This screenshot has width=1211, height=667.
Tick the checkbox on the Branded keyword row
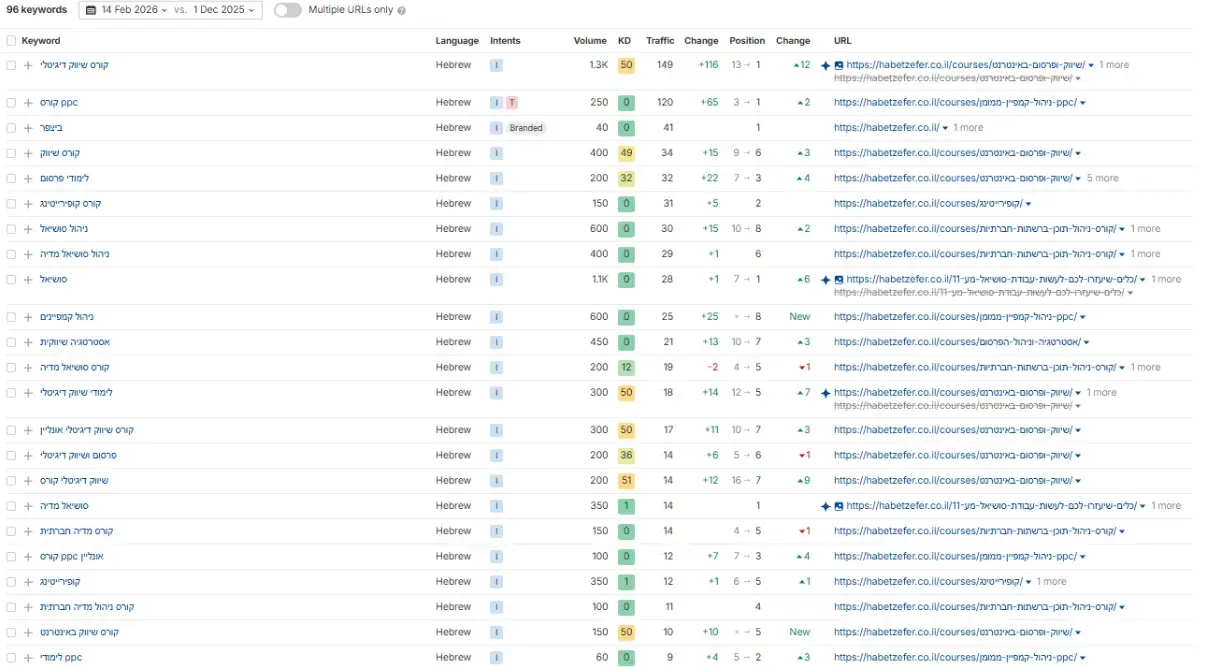(x=11, y=128)
